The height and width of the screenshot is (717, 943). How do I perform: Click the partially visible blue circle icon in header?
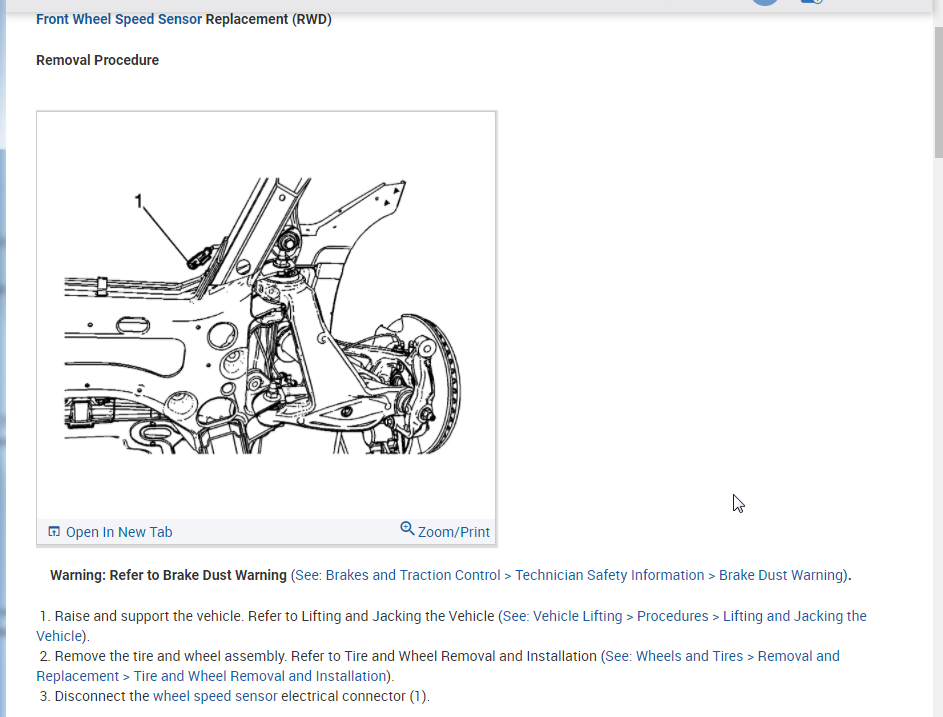click(x=765, y=2)
